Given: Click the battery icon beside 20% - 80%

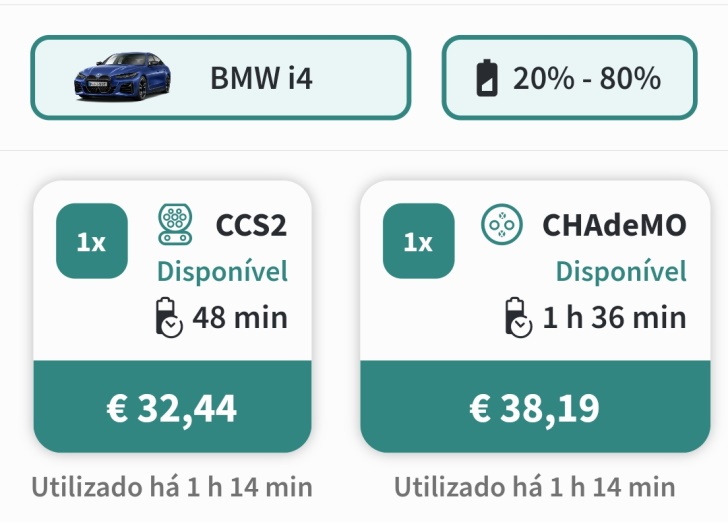Looking at the screenshot, I should [487, 78].
